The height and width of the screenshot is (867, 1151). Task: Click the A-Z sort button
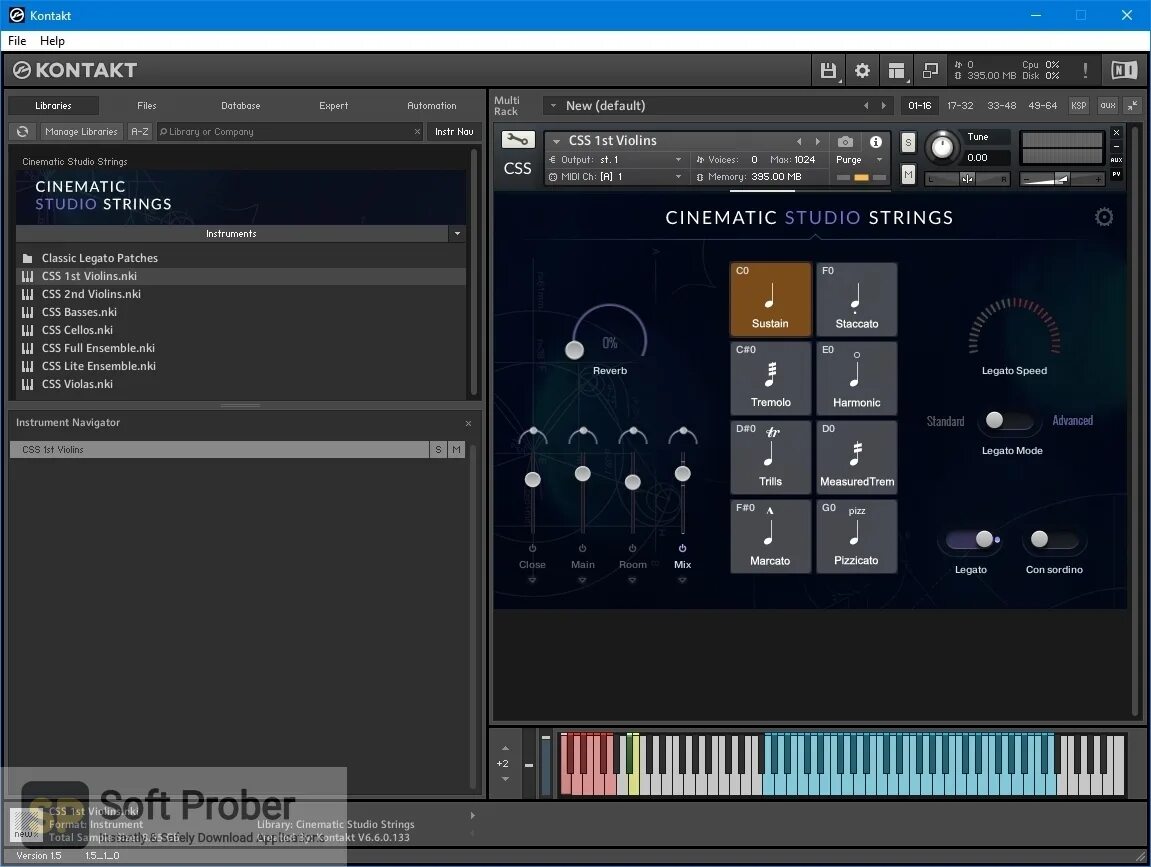click(x=139, y=131)
